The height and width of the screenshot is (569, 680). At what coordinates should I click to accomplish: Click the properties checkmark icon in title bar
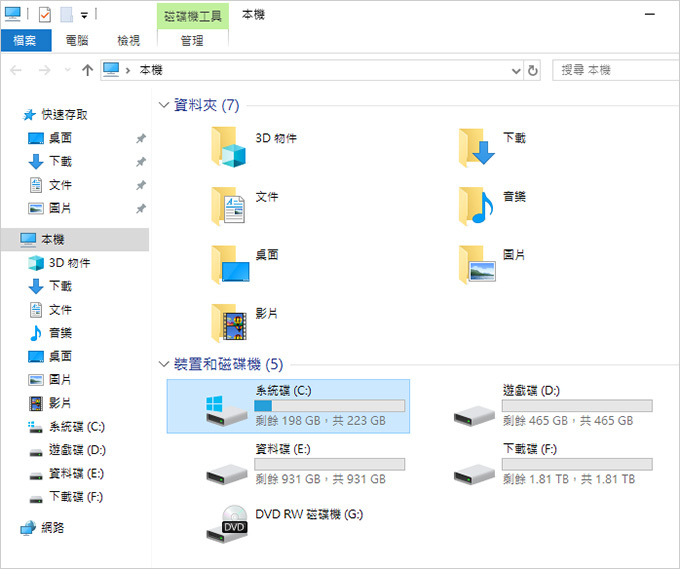click(x=45, y=15)
